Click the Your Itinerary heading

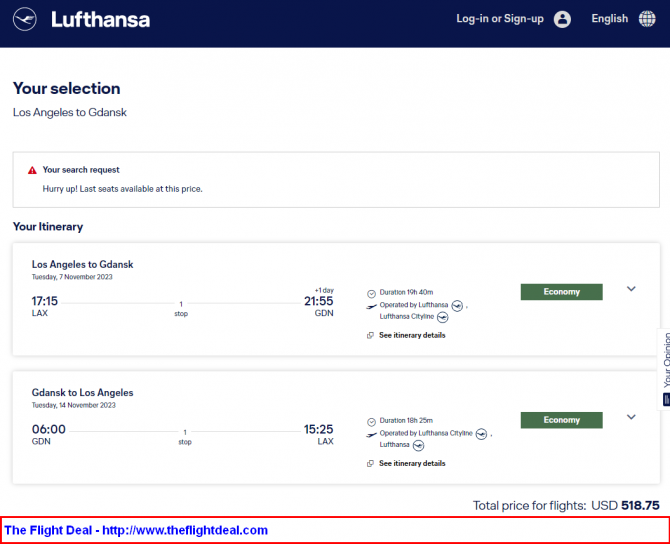pyautogui.click(x=48, y=226)
